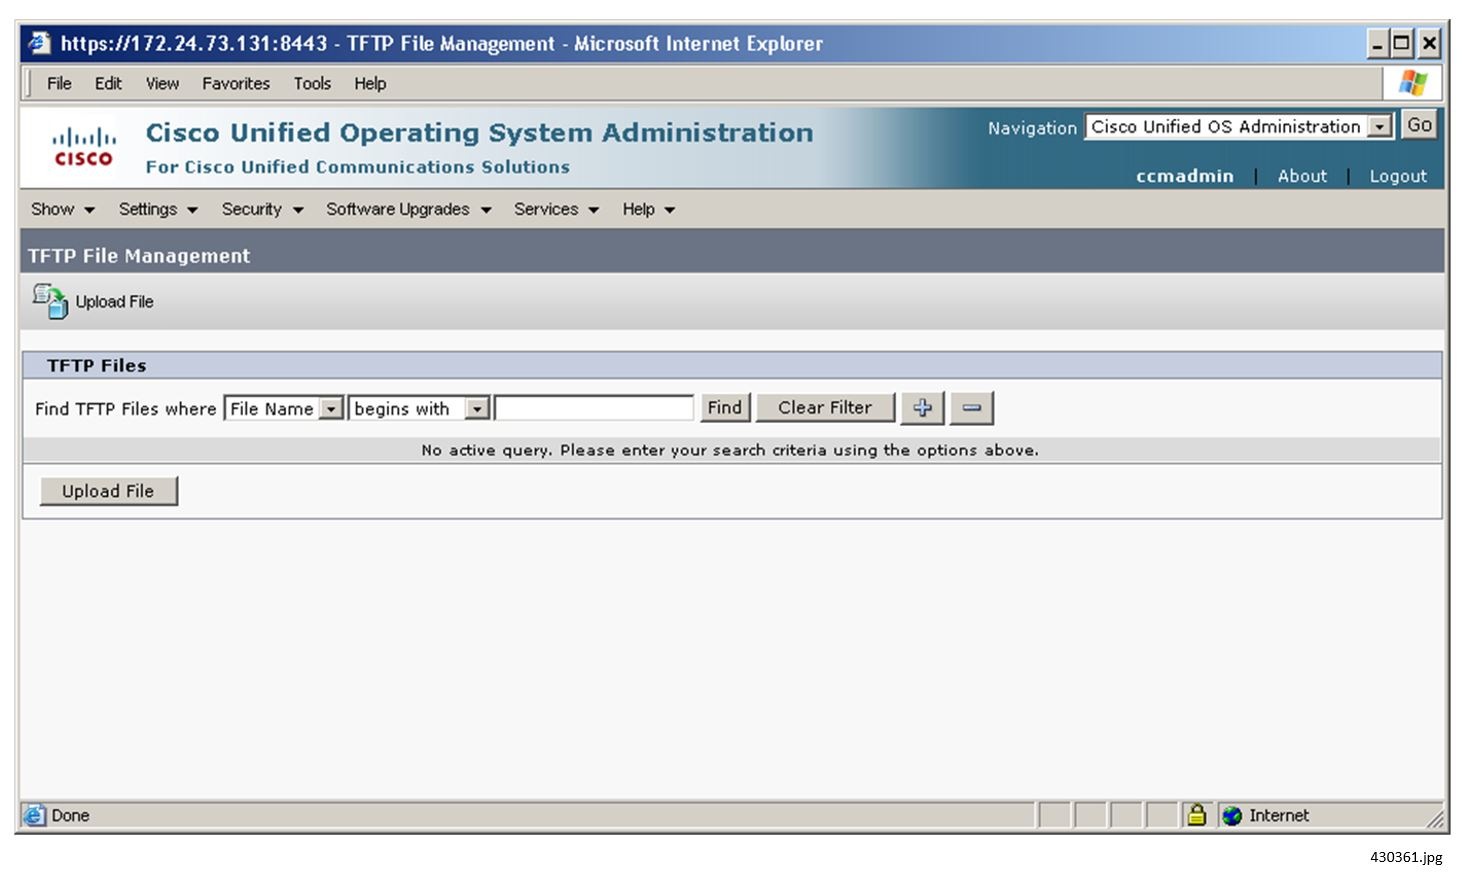
Task: Click the Find button
Action: 725,407
